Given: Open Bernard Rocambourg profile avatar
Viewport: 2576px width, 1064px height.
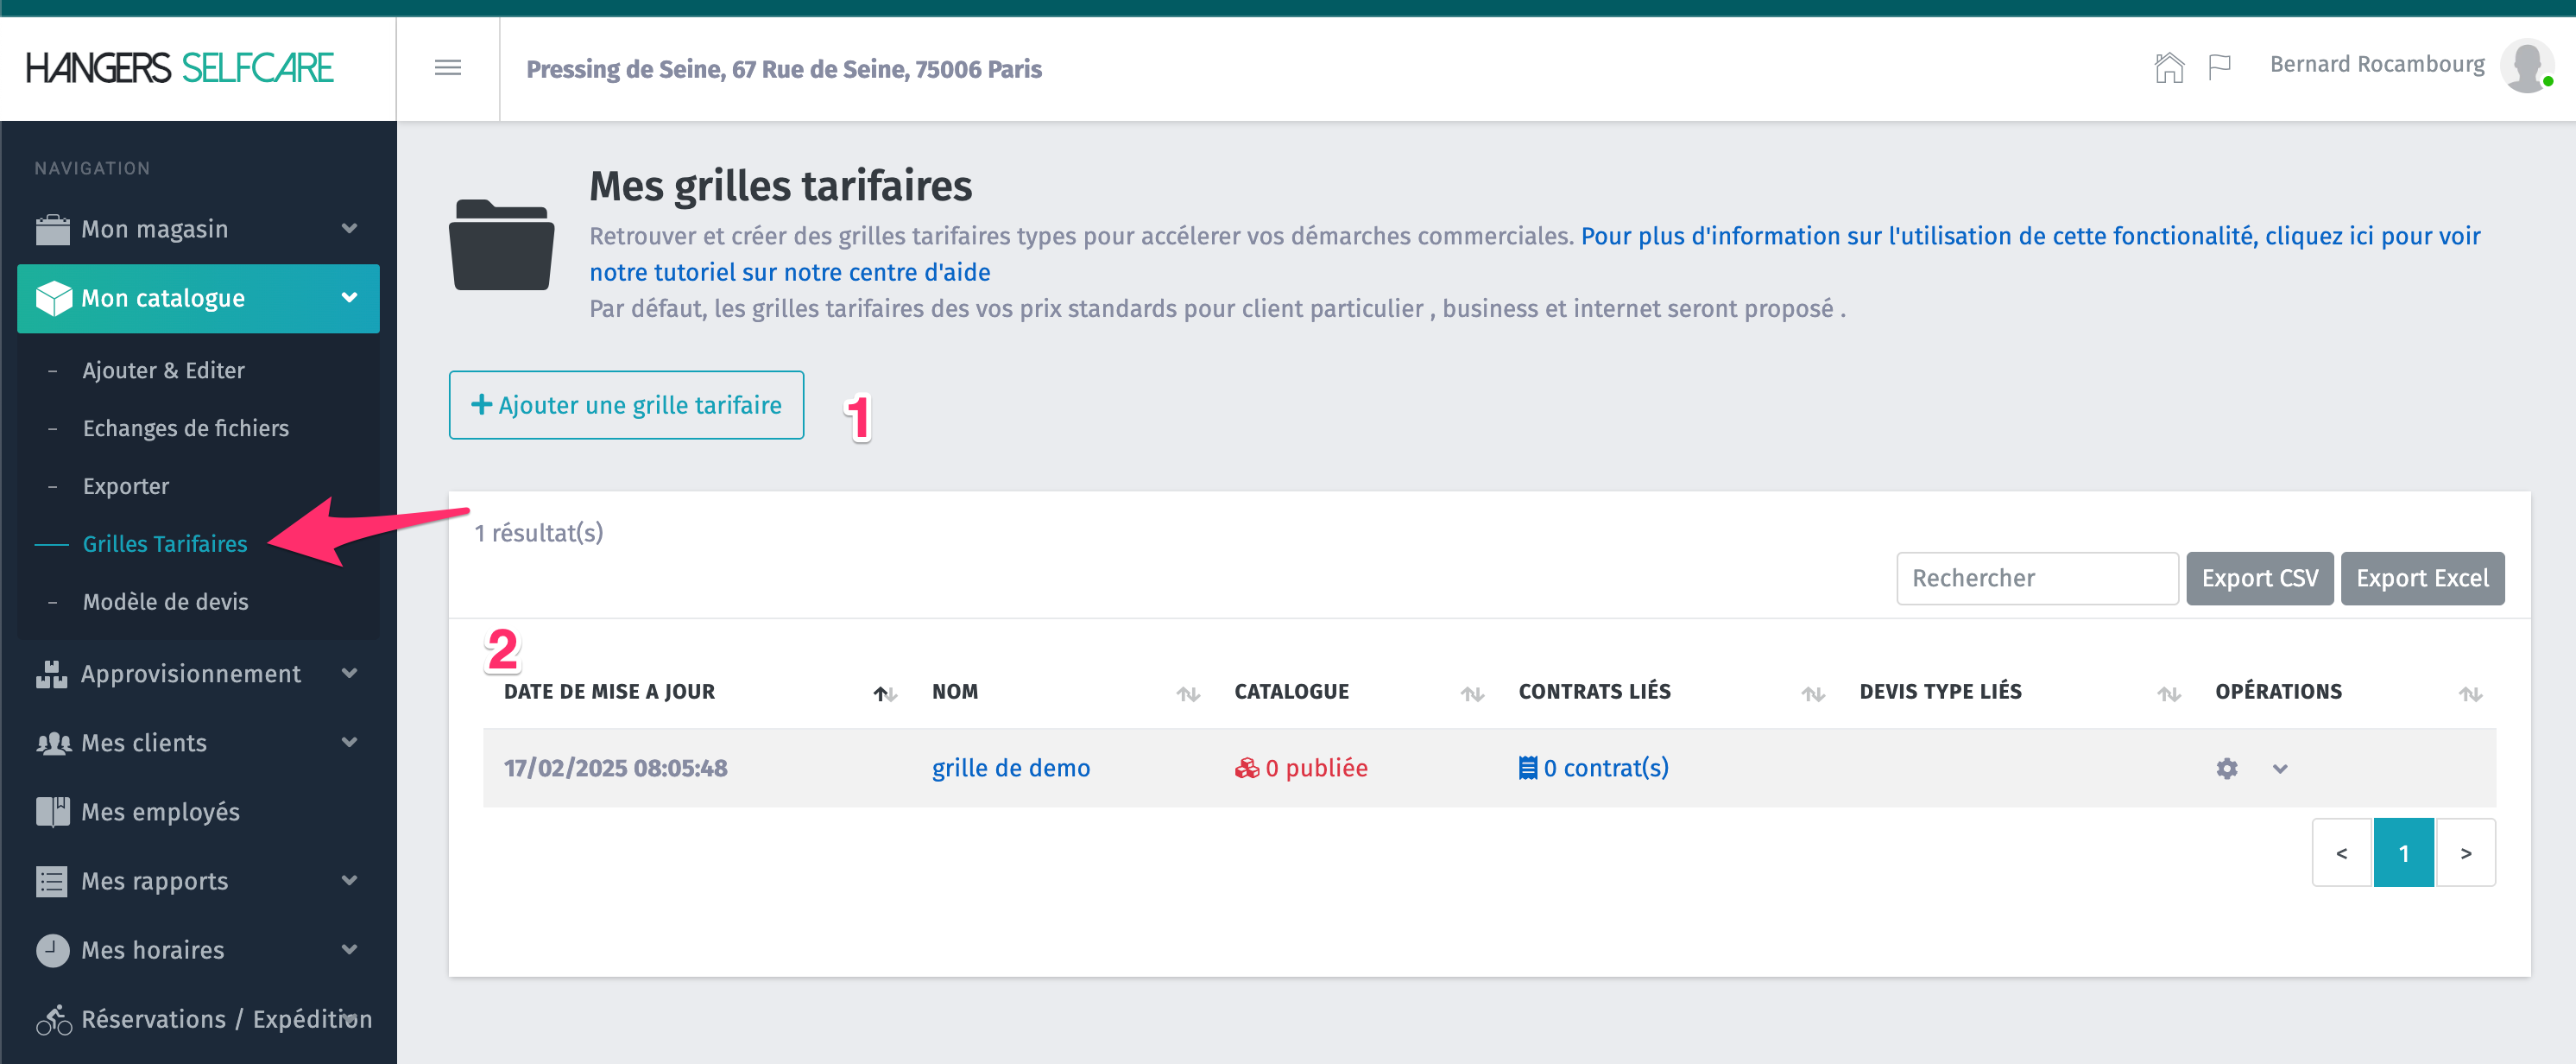Looking at the screenshot, I should pyautogui.click(x=2526, y=67).
